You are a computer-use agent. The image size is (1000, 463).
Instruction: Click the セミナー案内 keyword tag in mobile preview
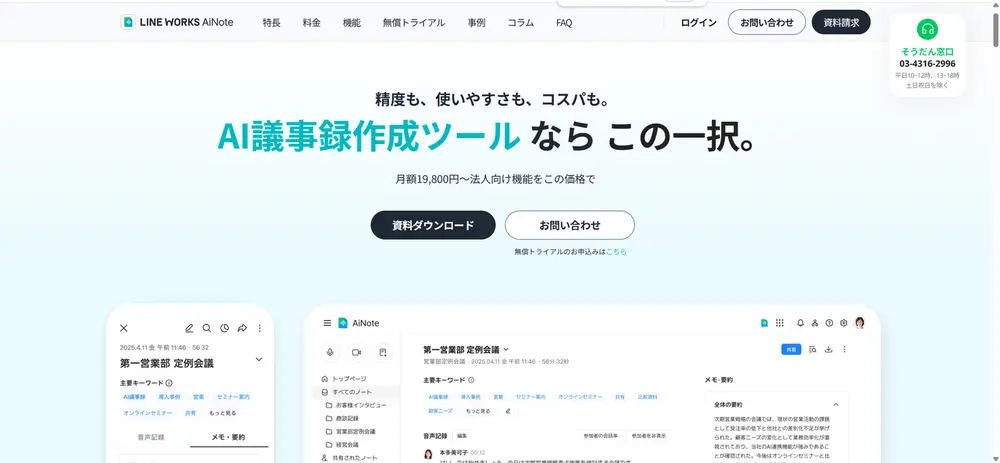233,397
